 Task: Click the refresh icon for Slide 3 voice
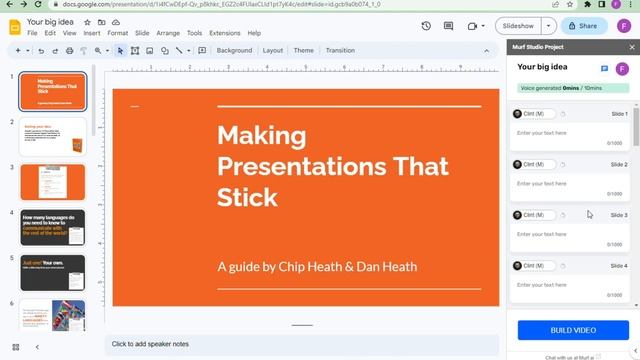(x=563, y=215)
